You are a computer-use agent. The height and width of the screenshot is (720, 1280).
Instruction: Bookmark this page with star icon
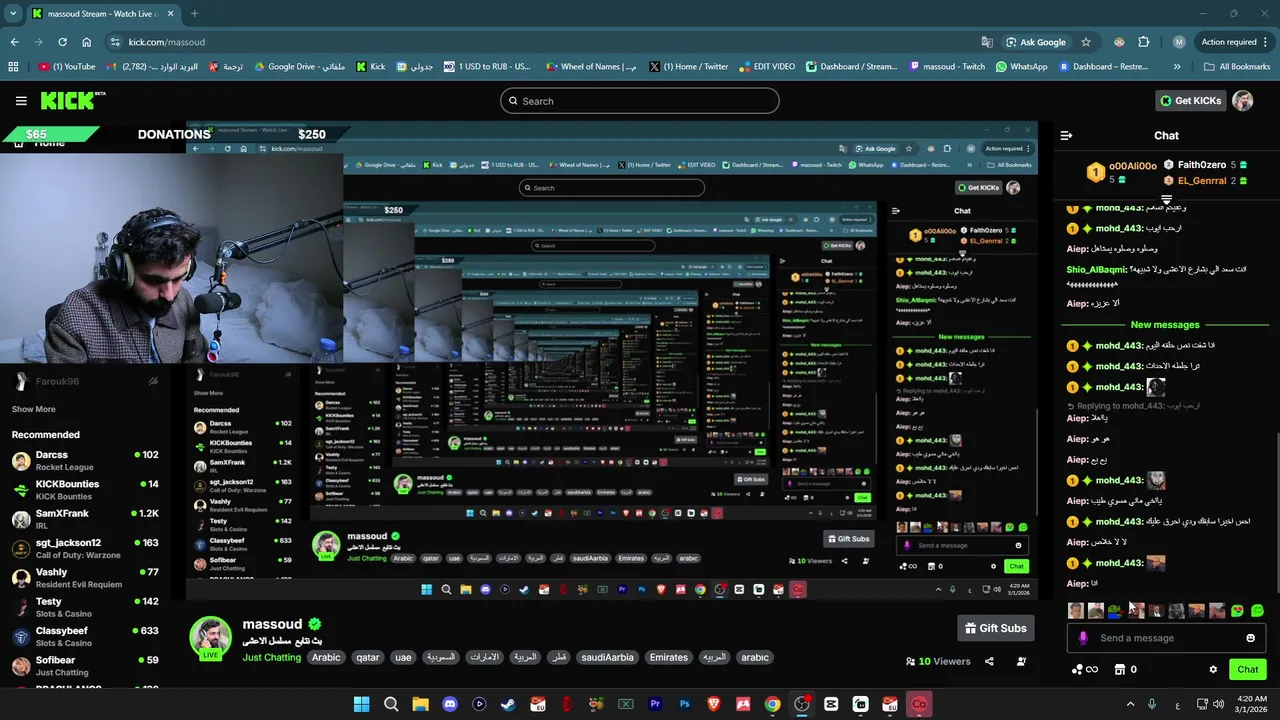[x=1086, y=42]
